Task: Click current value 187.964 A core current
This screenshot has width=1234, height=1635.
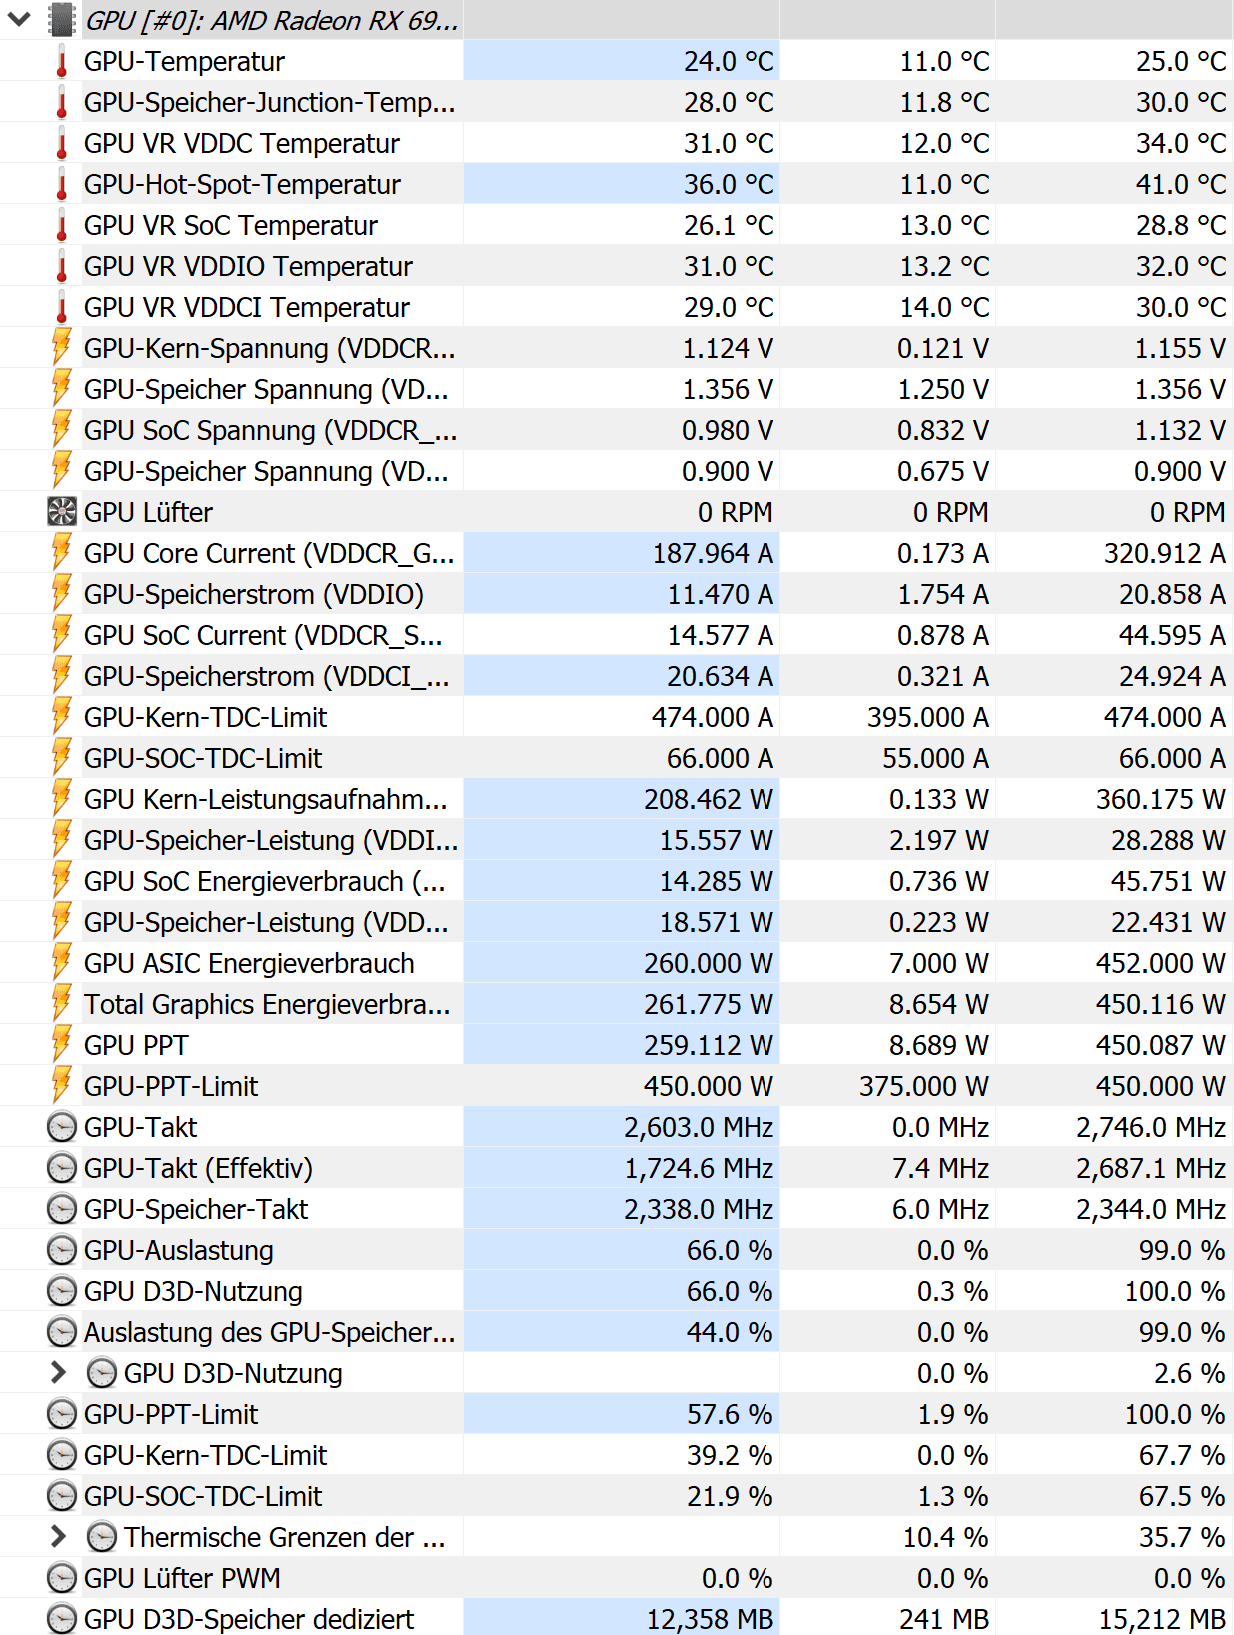Action: (x=713, y=553)
